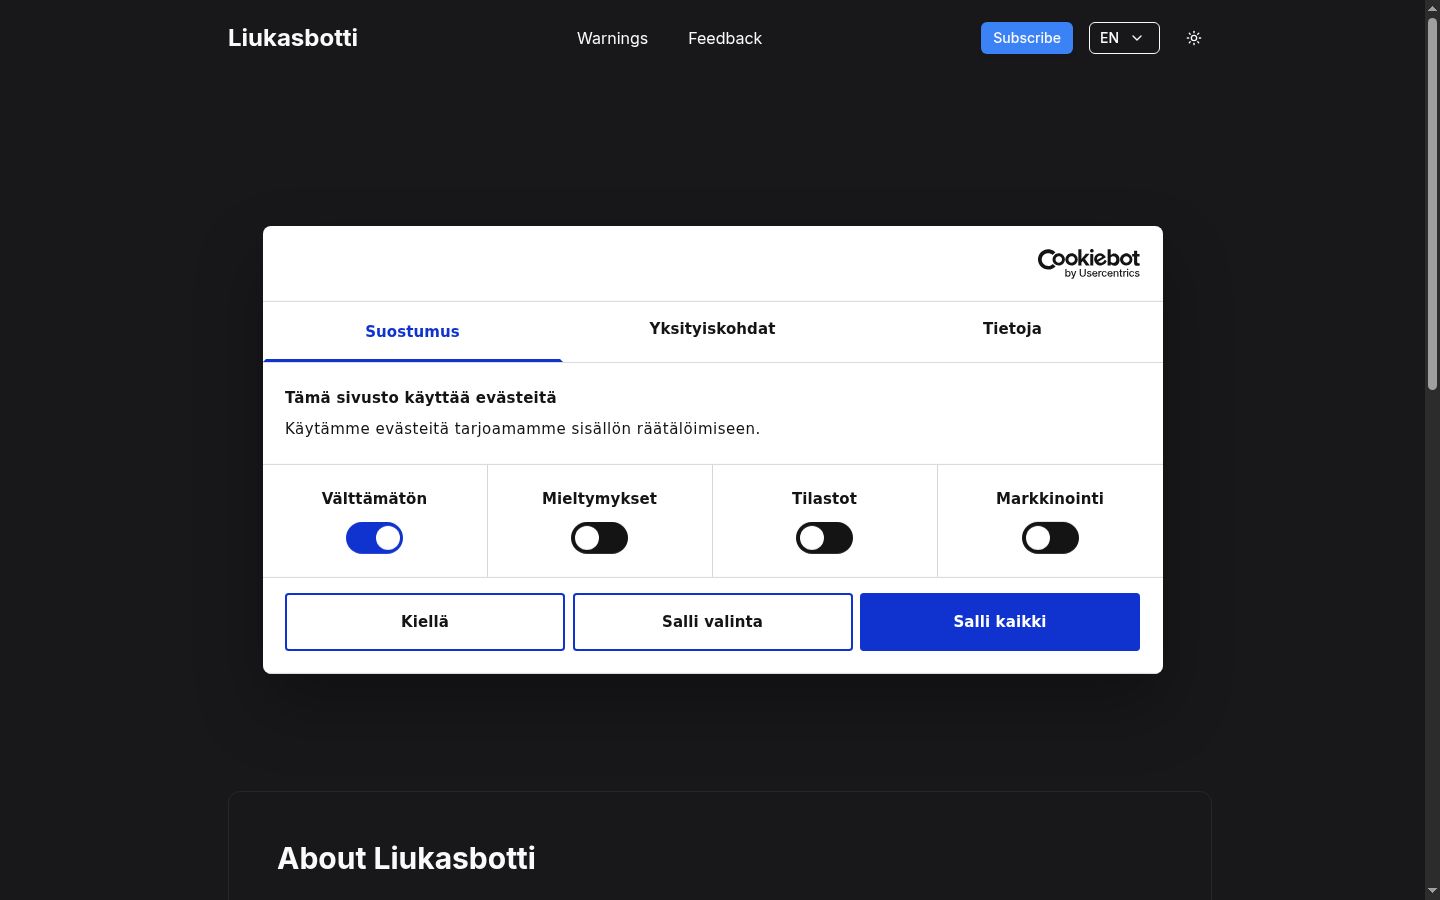Viewport: 1440px width, 900px height.
Task: Click the 'Tämä sivusto käyttää evästeitä' heading
Action: click(421, 398)
